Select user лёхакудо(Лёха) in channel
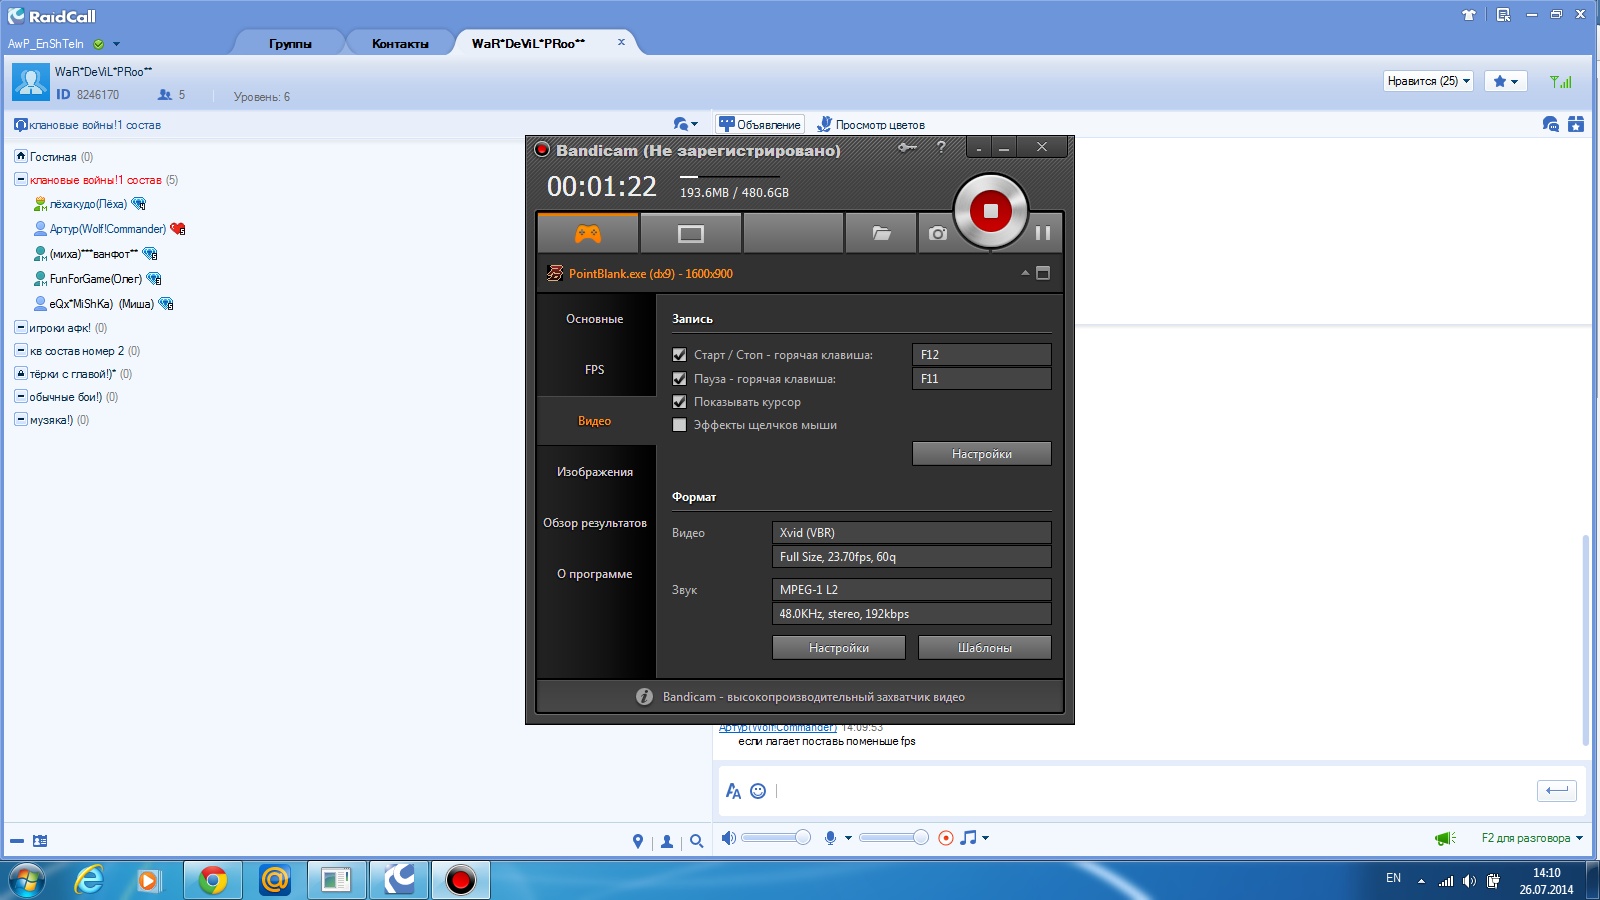Viewport: 1600px width, 900px height. [89, 204]
